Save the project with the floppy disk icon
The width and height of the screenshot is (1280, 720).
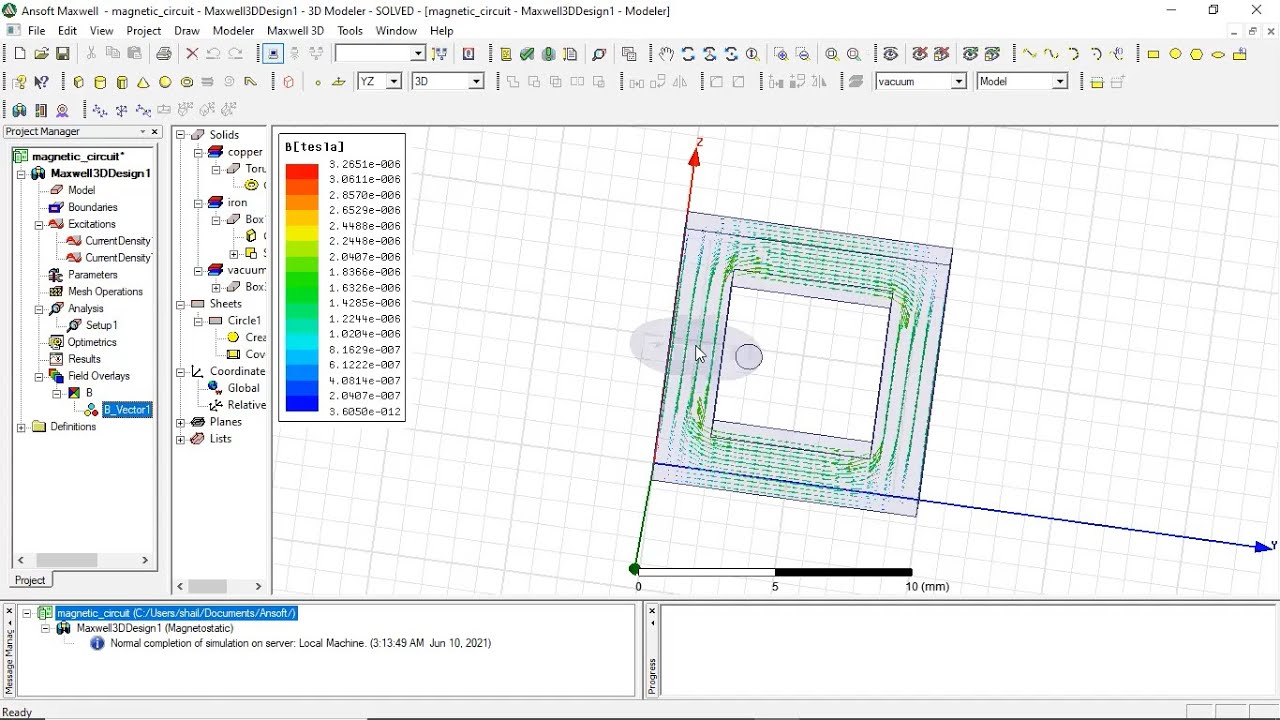(x=62, y=54)
